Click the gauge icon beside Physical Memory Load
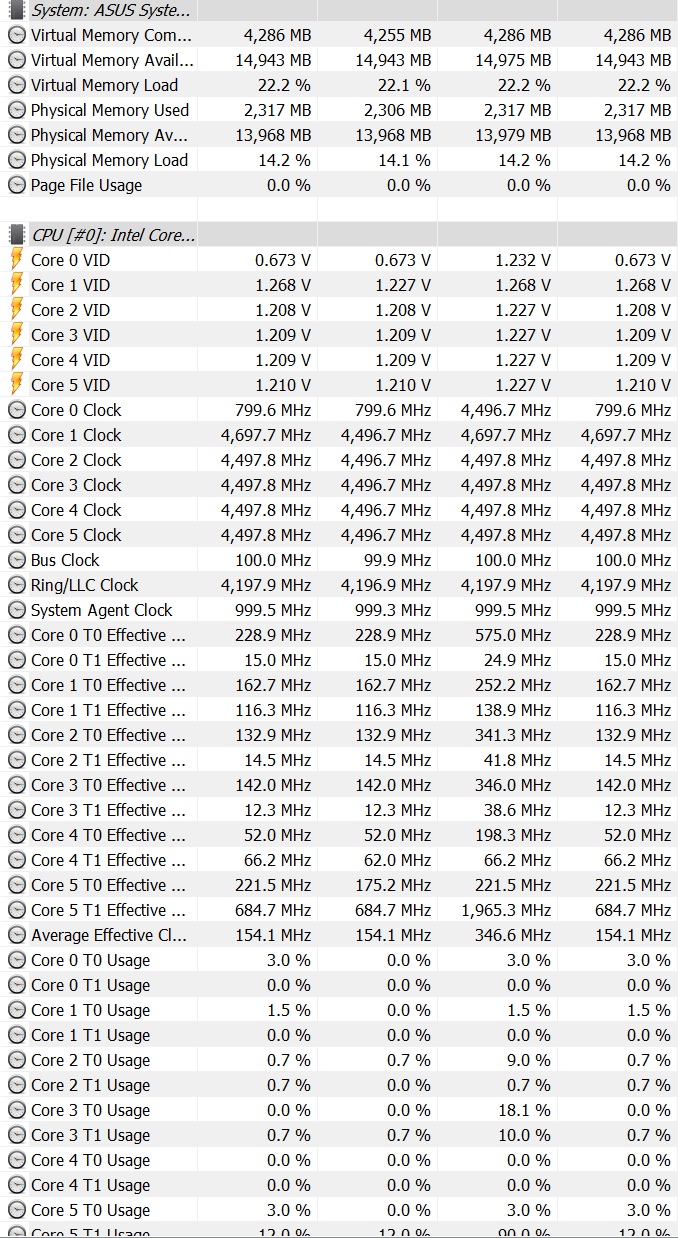The image size is (678, 1238). tap(16, 160)
